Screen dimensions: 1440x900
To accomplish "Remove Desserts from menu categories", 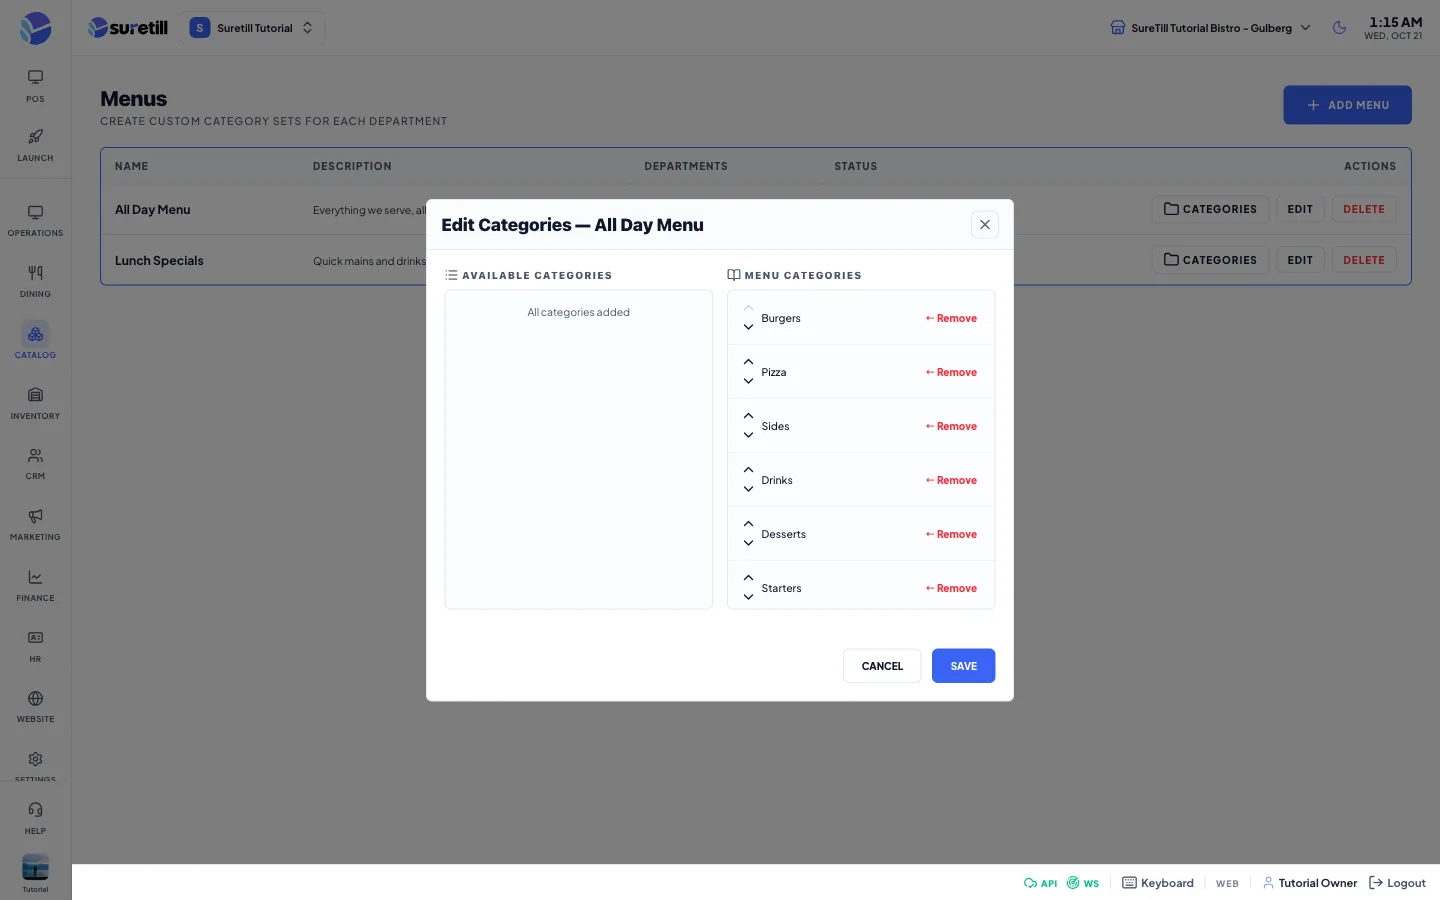I will 951,534.
